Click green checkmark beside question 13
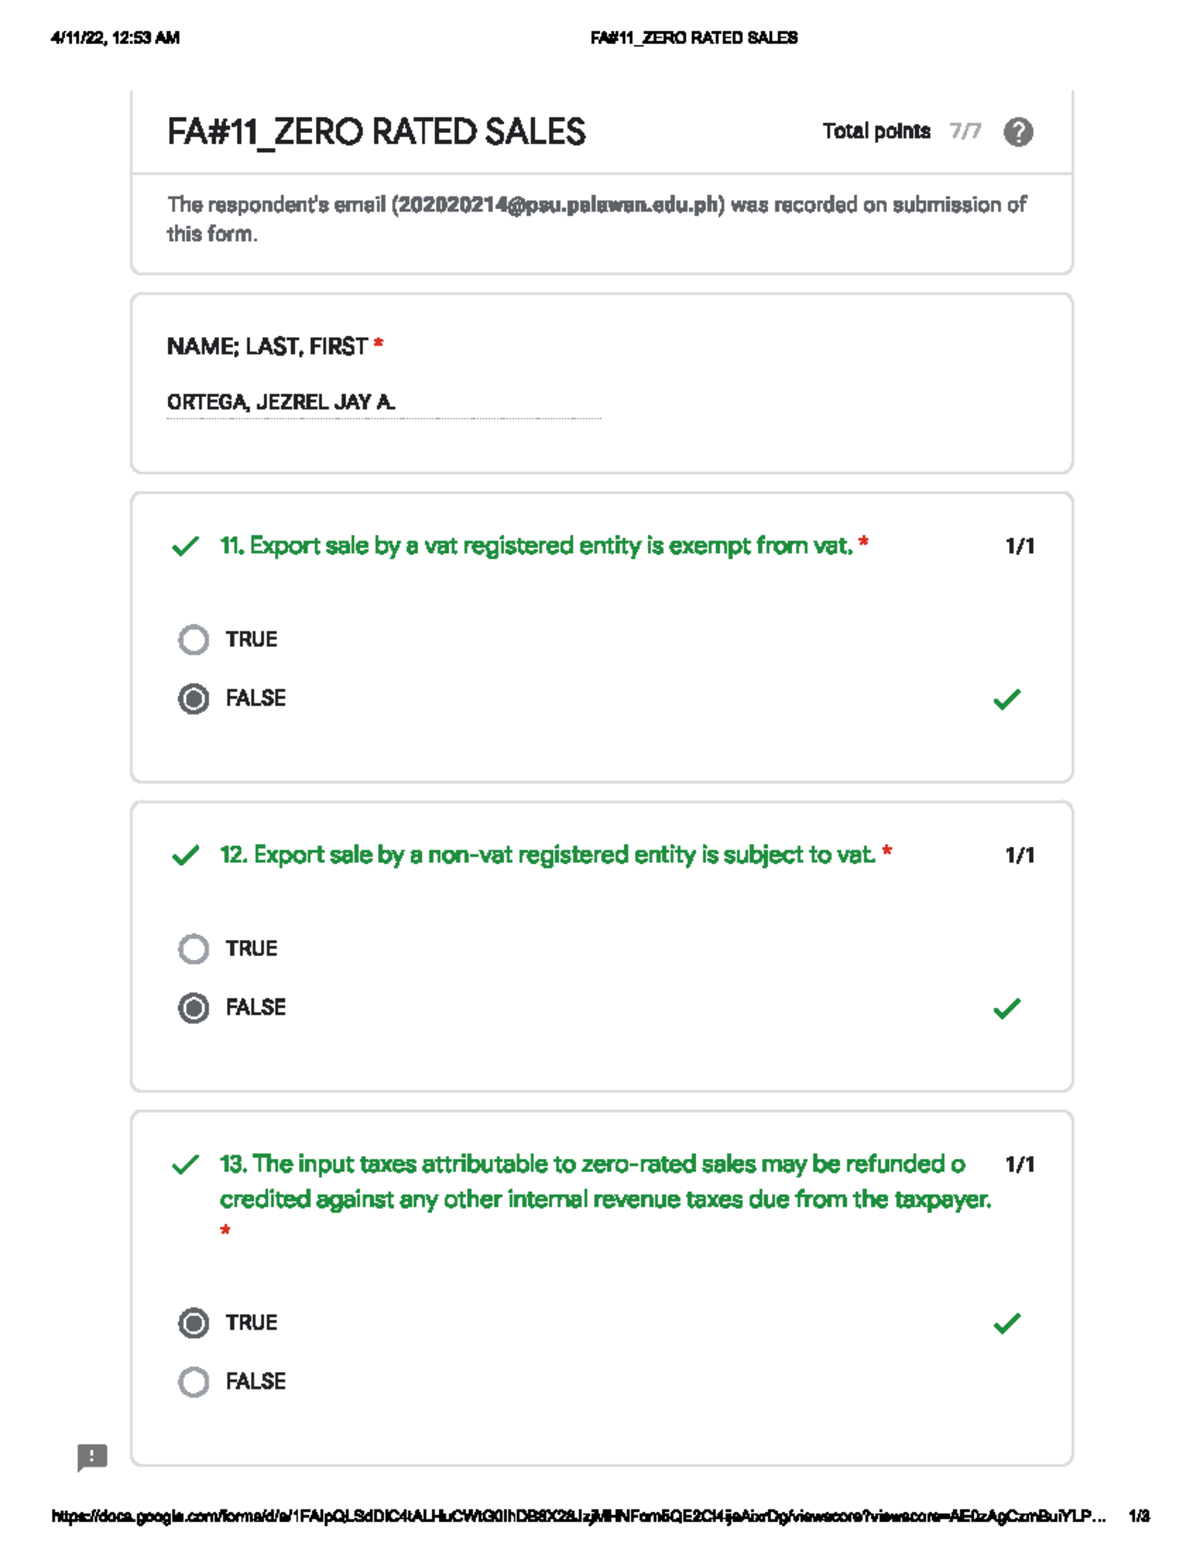 (186, 1165)
